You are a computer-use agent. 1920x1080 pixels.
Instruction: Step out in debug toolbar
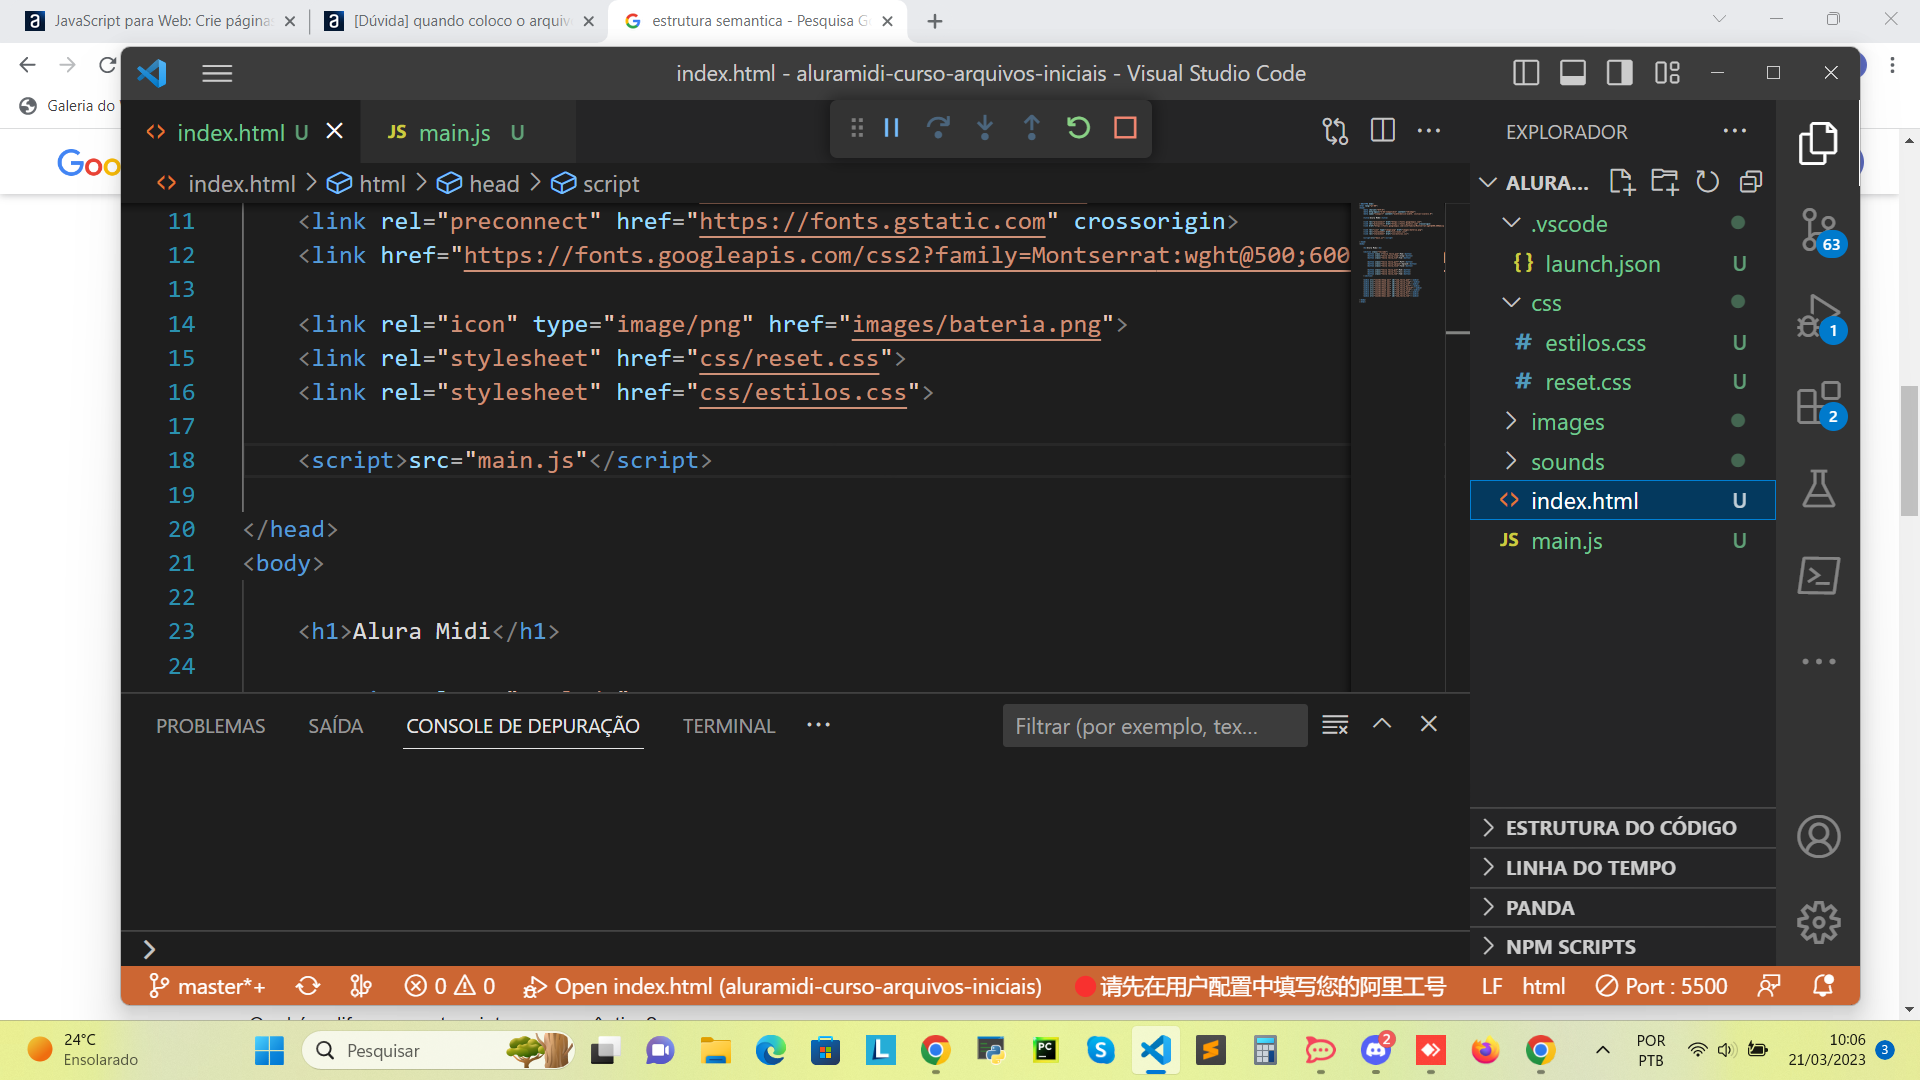coord(1031,128)
